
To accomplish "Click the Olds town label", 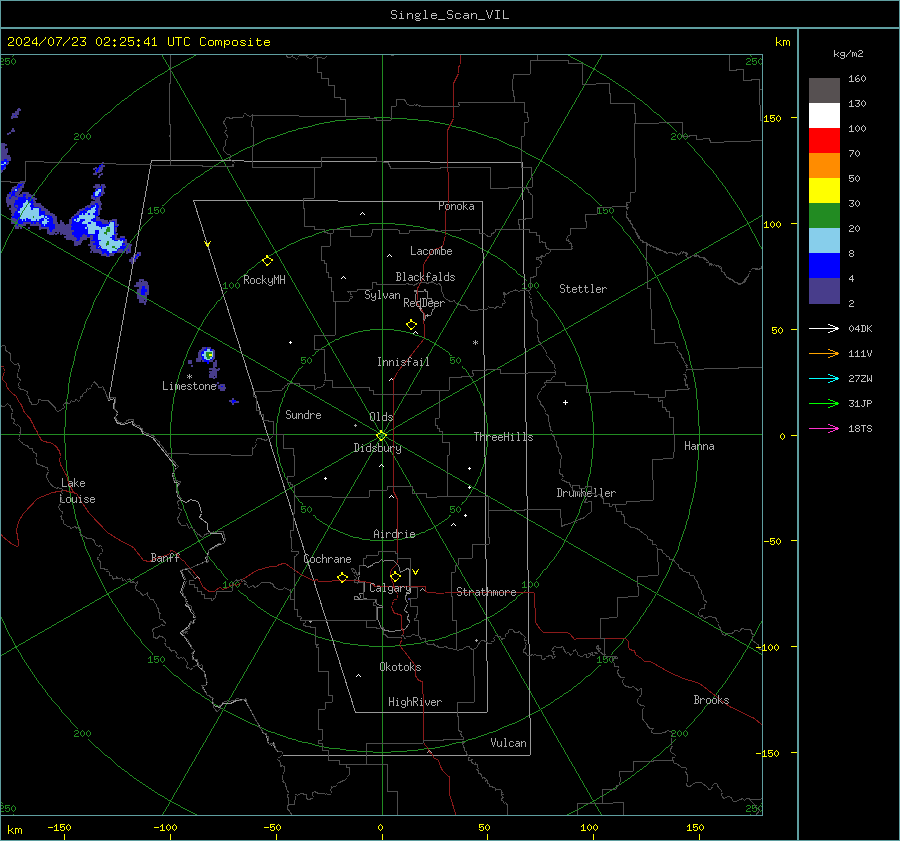I will [x=381, y=417].
